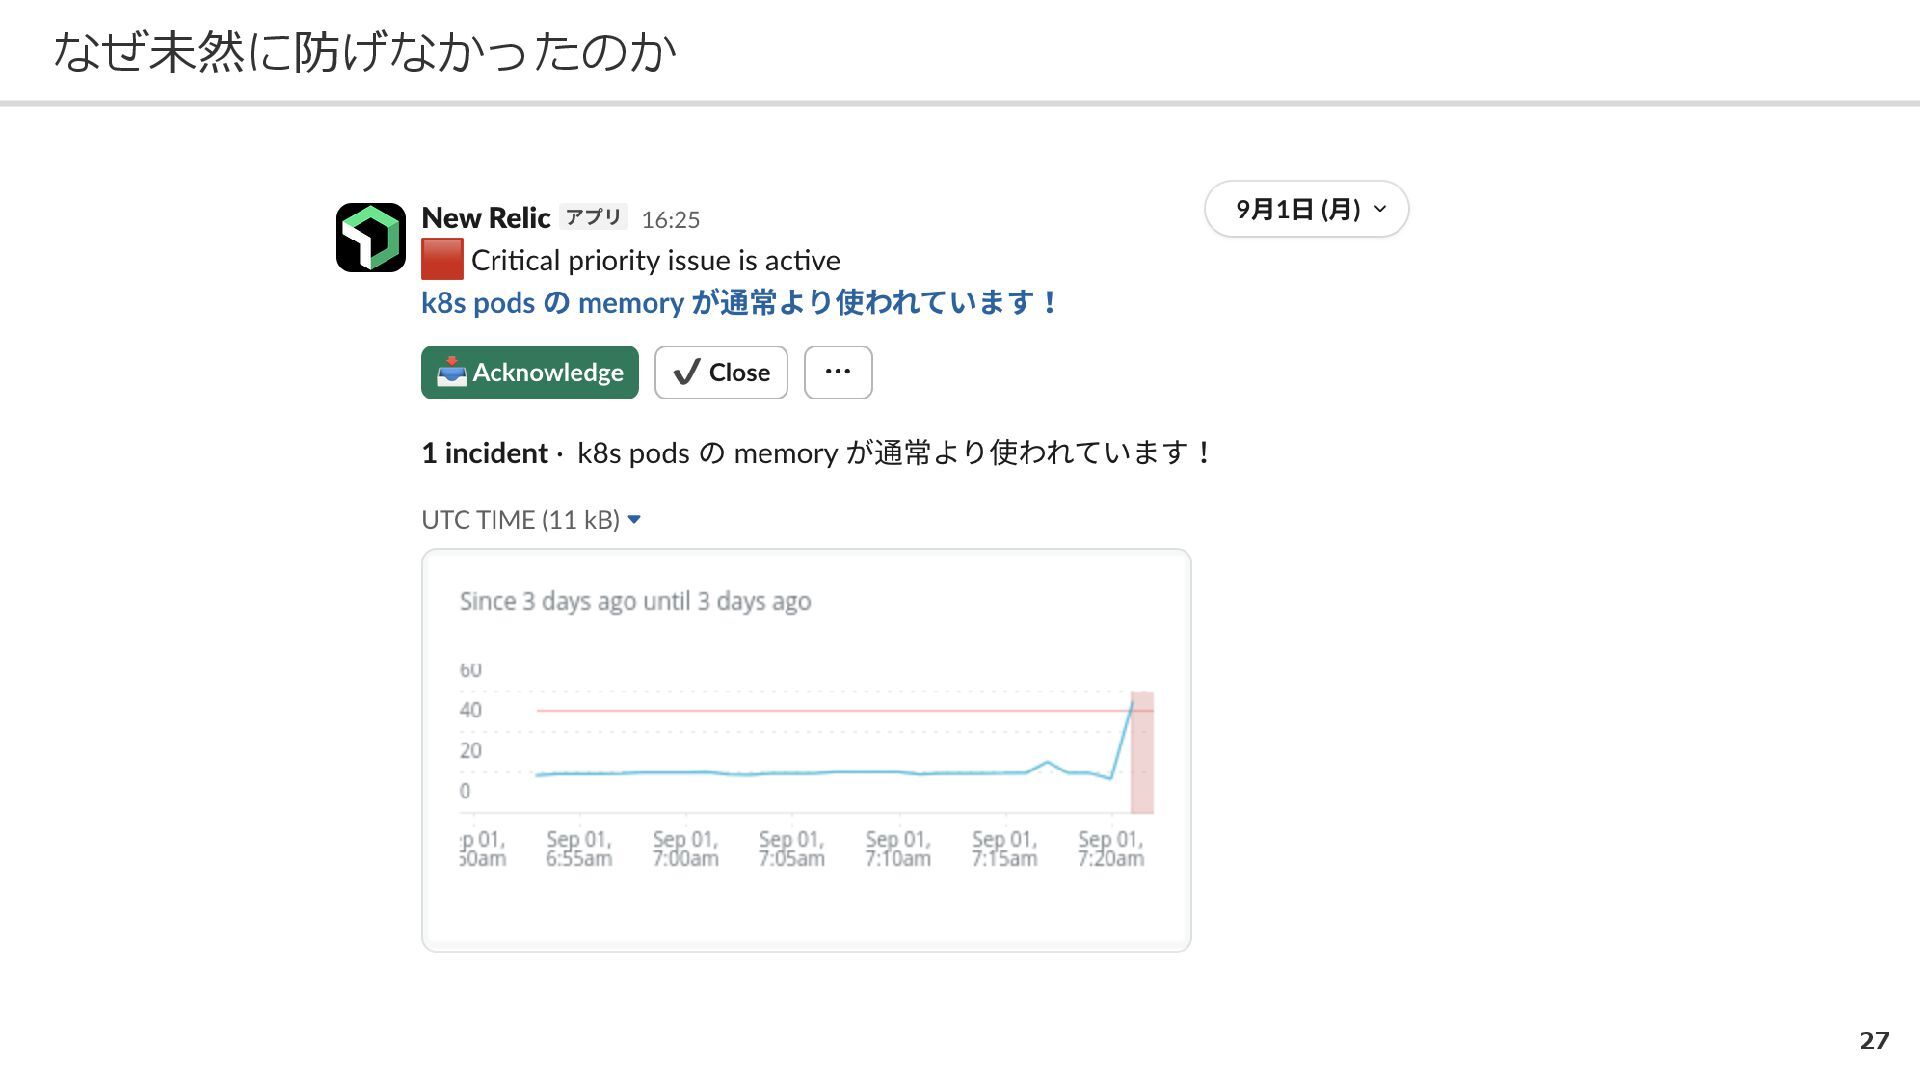Click the Sep 01, 7:05am axis label
Viewport: 1920px width, 1080px height.
coord(792,849)
